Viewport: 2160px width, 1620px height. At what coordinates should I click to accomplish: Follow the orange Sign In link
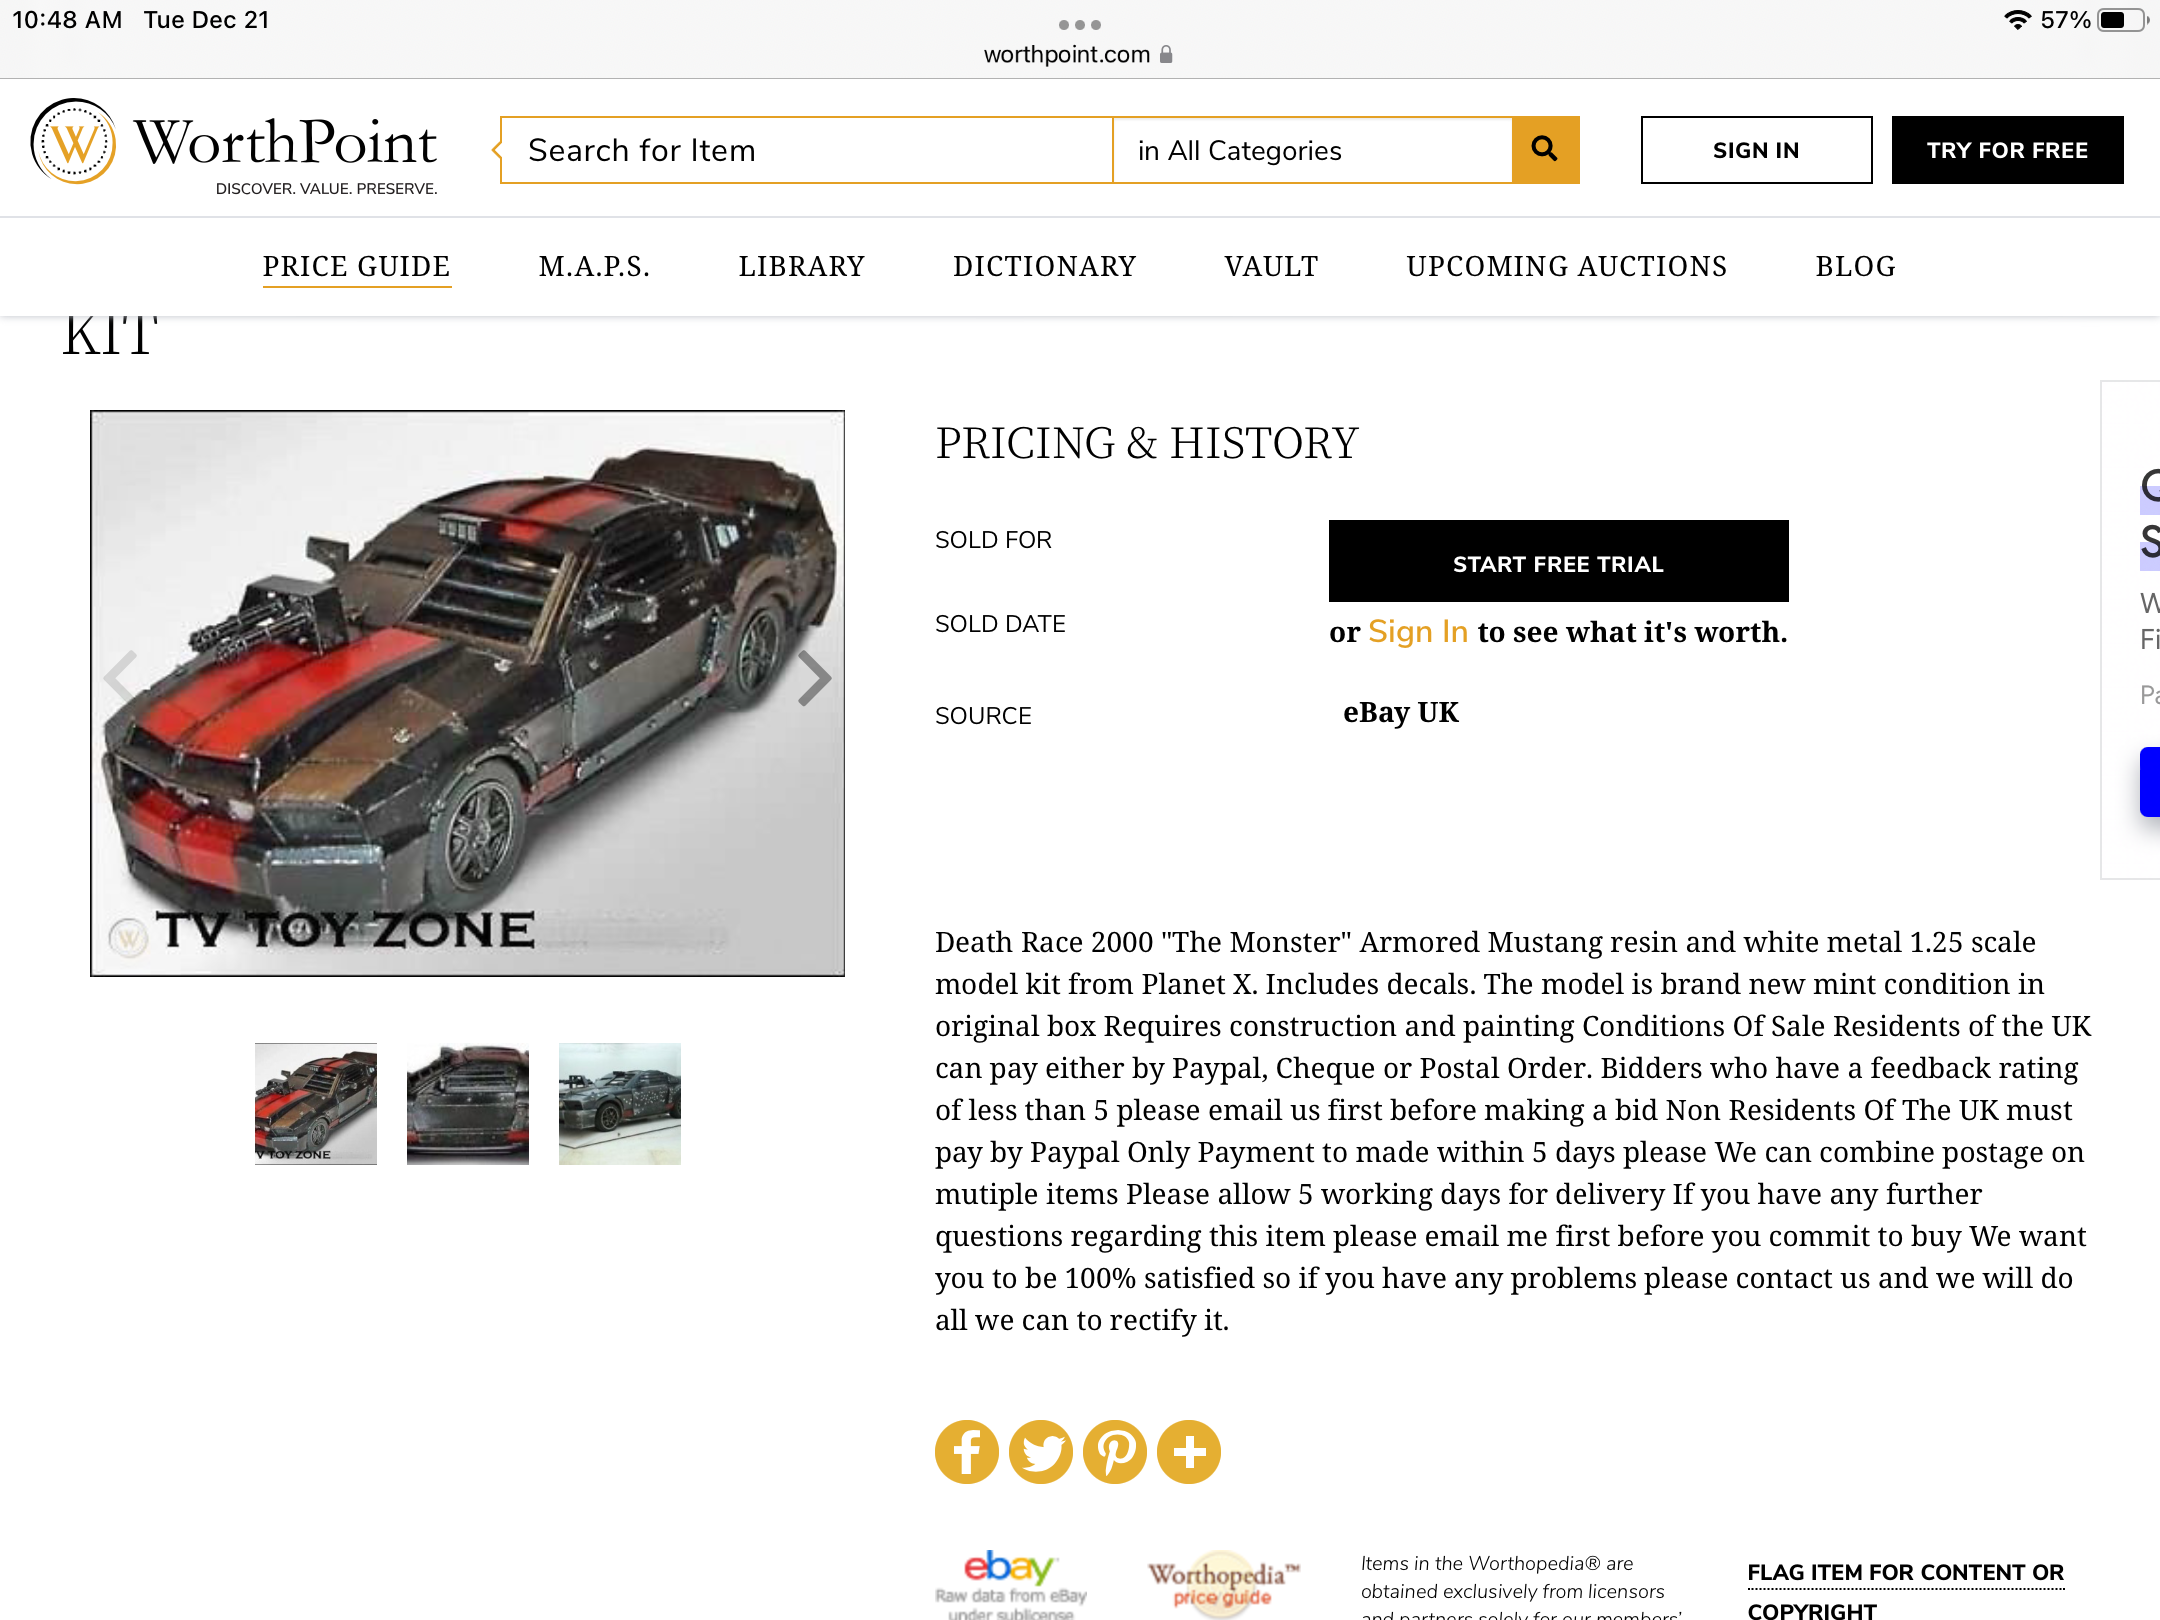(1417, 632)
